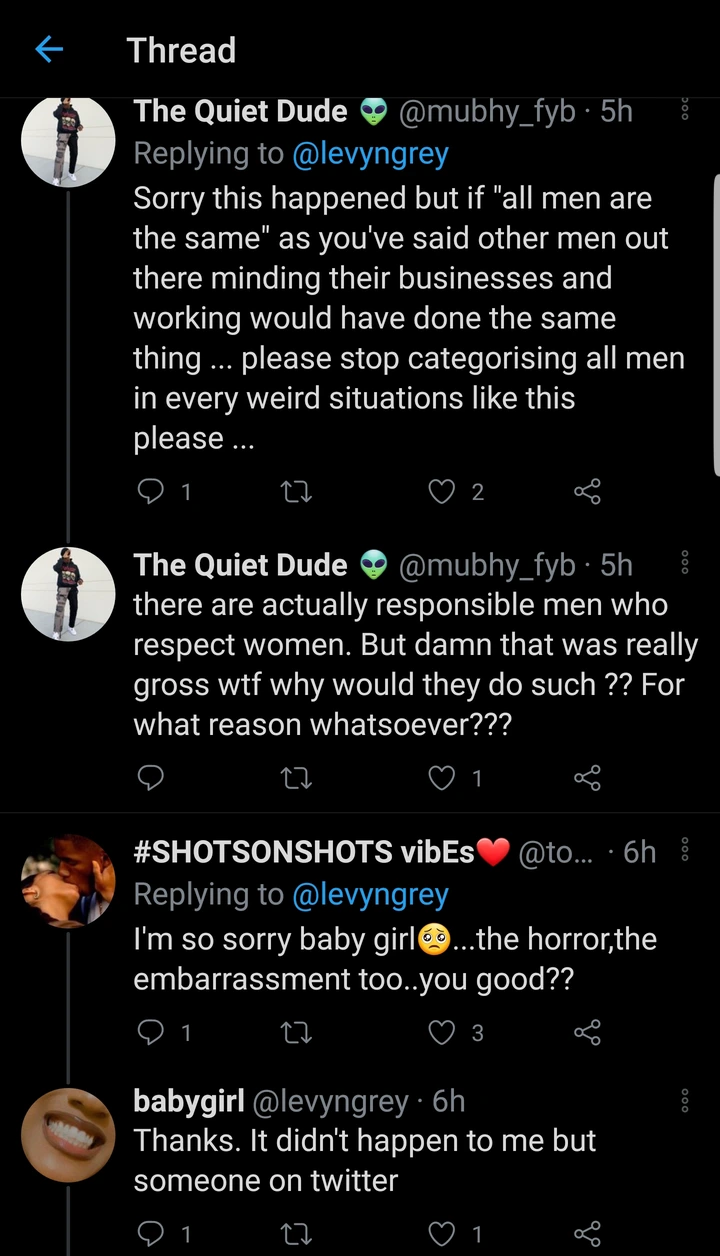The height and width of the screenshot is (1256, 720).
Task: Reply to the "all men are the same" tweet
Action: click(x=150, y=491)
